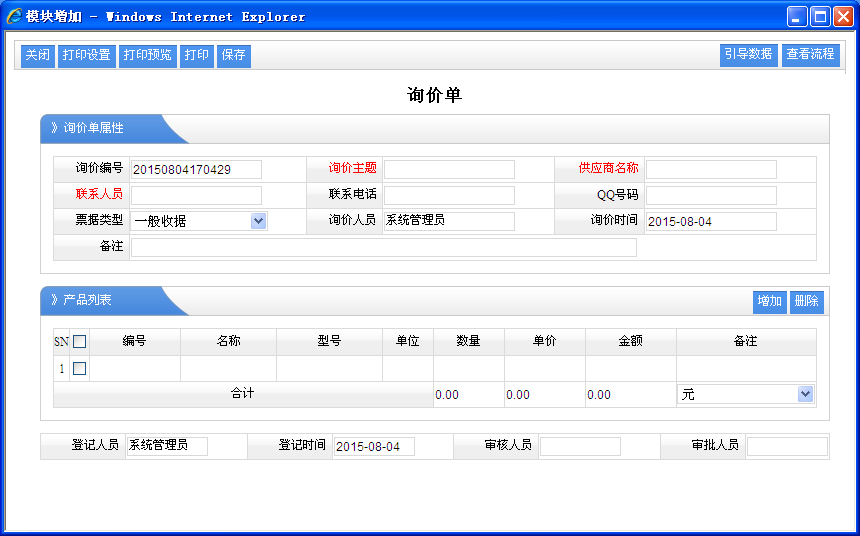Viewport: 860px width, 536px height.
Task: Click the 备注 remarks text field
Action: (383, 247)
